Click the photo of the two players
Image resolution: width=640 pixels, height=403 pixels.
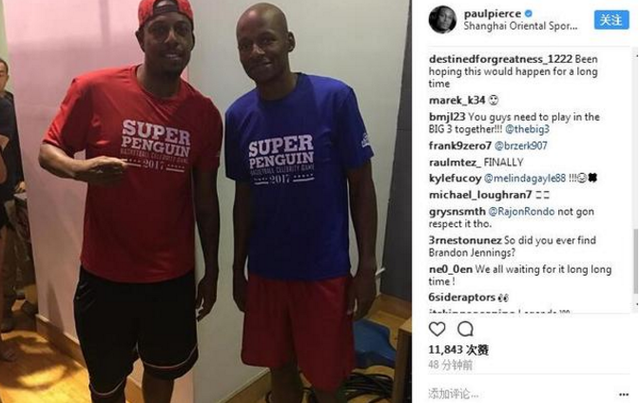point(206,201)
